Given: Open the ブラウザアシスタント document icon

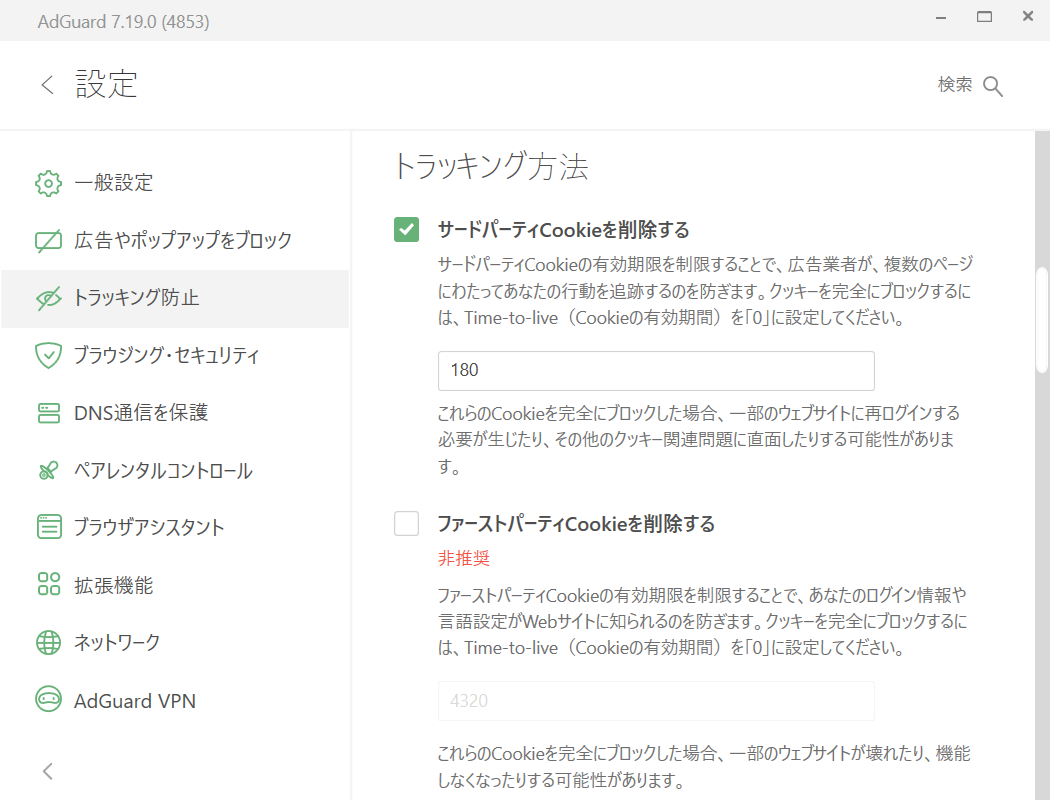Looking at the screenshot, I should coord(47,528).
